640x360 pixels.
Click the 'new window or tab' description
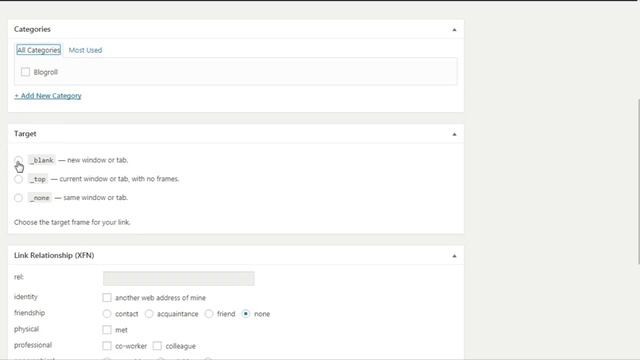pos(98,160)
